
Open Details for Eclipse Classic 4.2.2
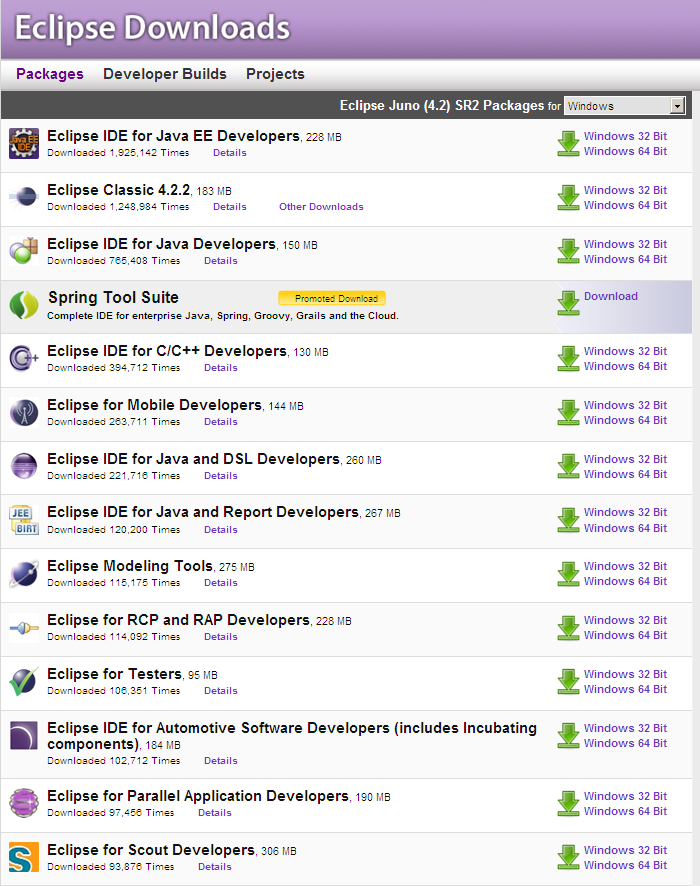(x=229, y=207)
